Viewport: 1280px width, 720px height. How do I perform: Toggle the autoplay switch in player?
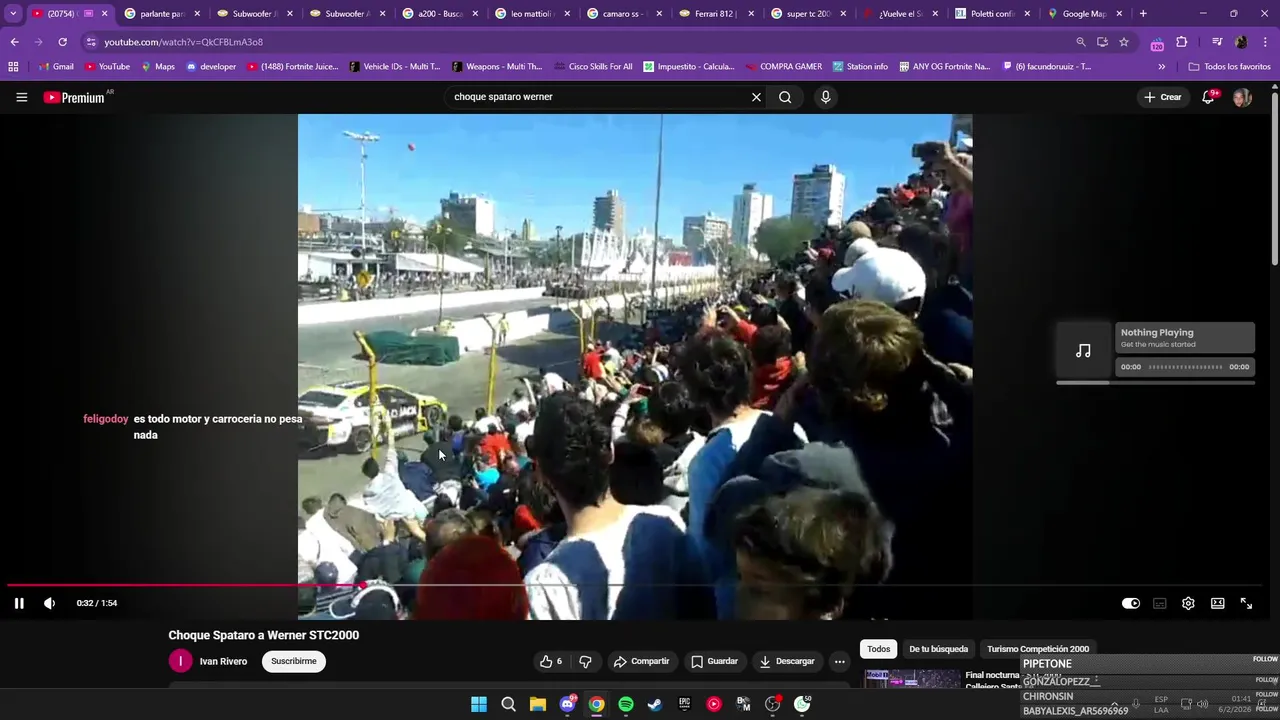[x=1130, y=603]
